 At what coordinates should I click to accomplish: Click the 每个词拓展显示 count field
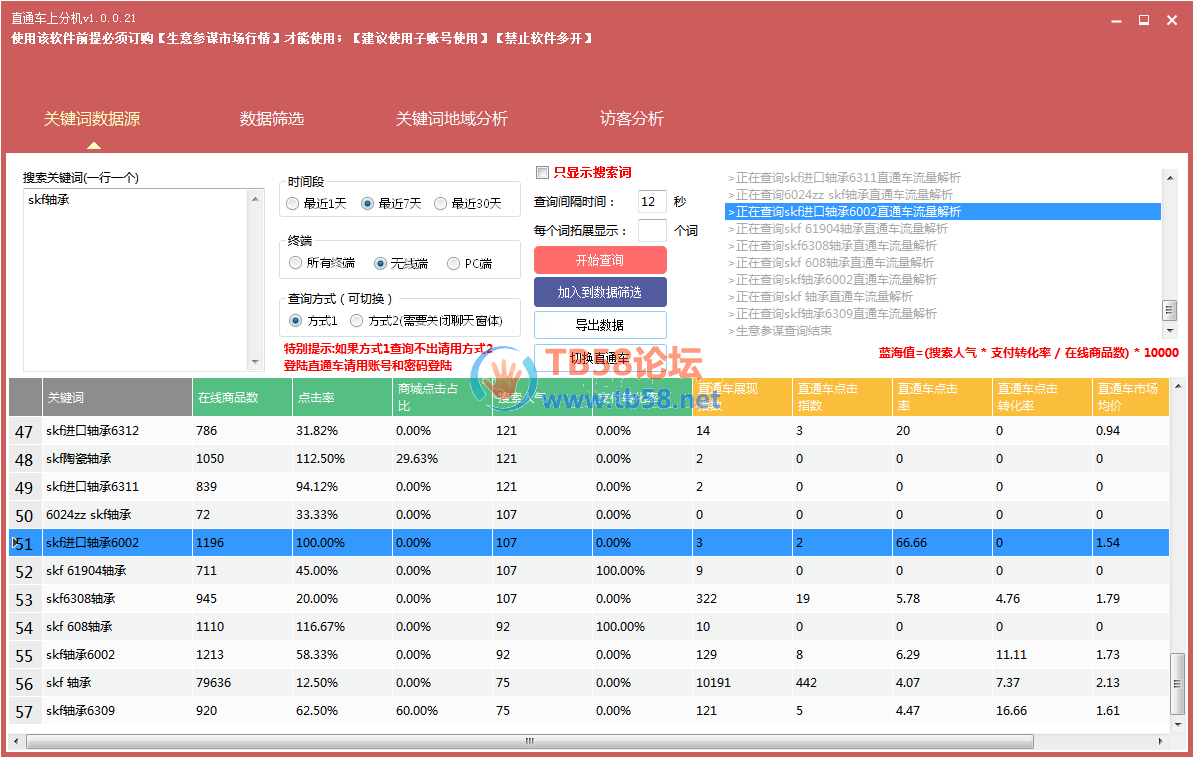point(652,230)
